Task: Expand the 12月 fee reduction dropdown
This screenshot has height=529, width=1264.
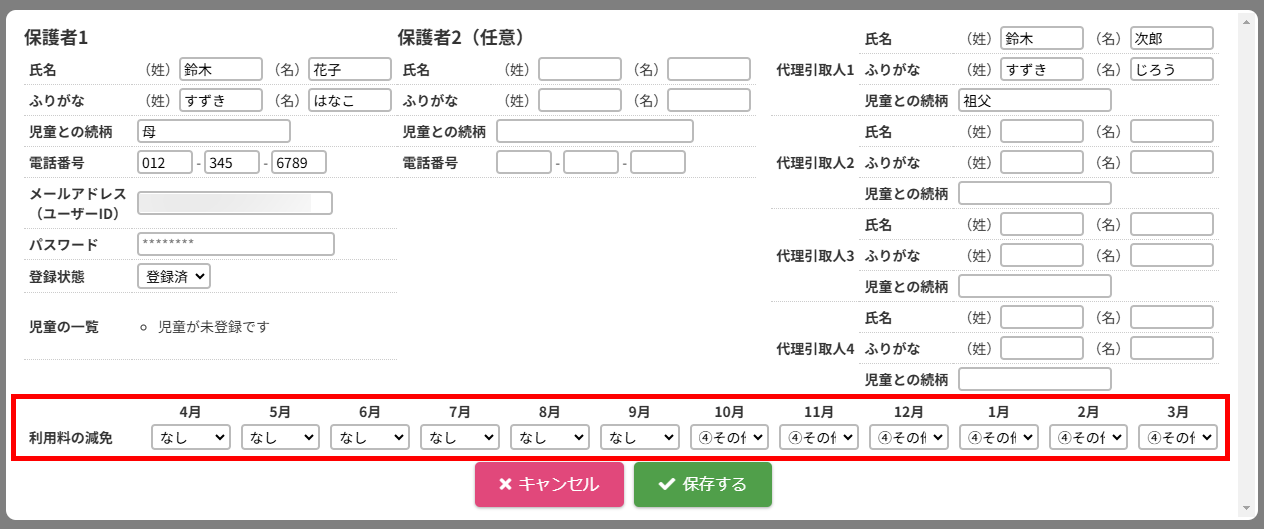Action: pos(909,437)
